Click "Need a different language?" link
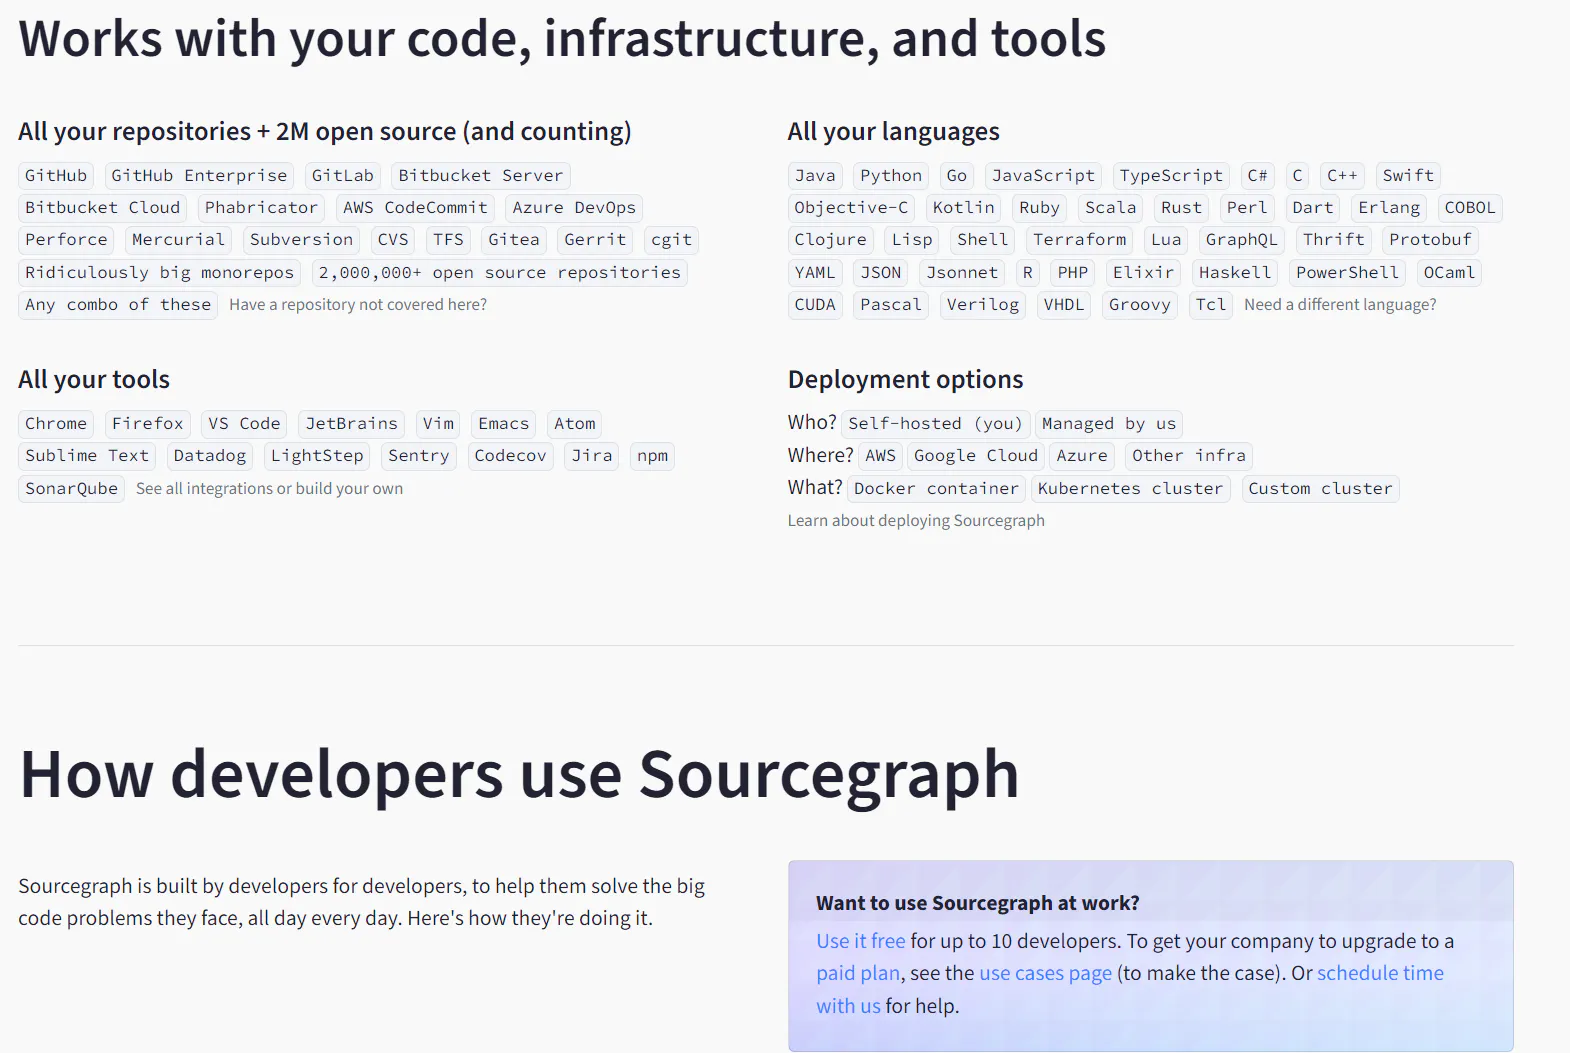1570x1053 pixels. point(1340,304)
